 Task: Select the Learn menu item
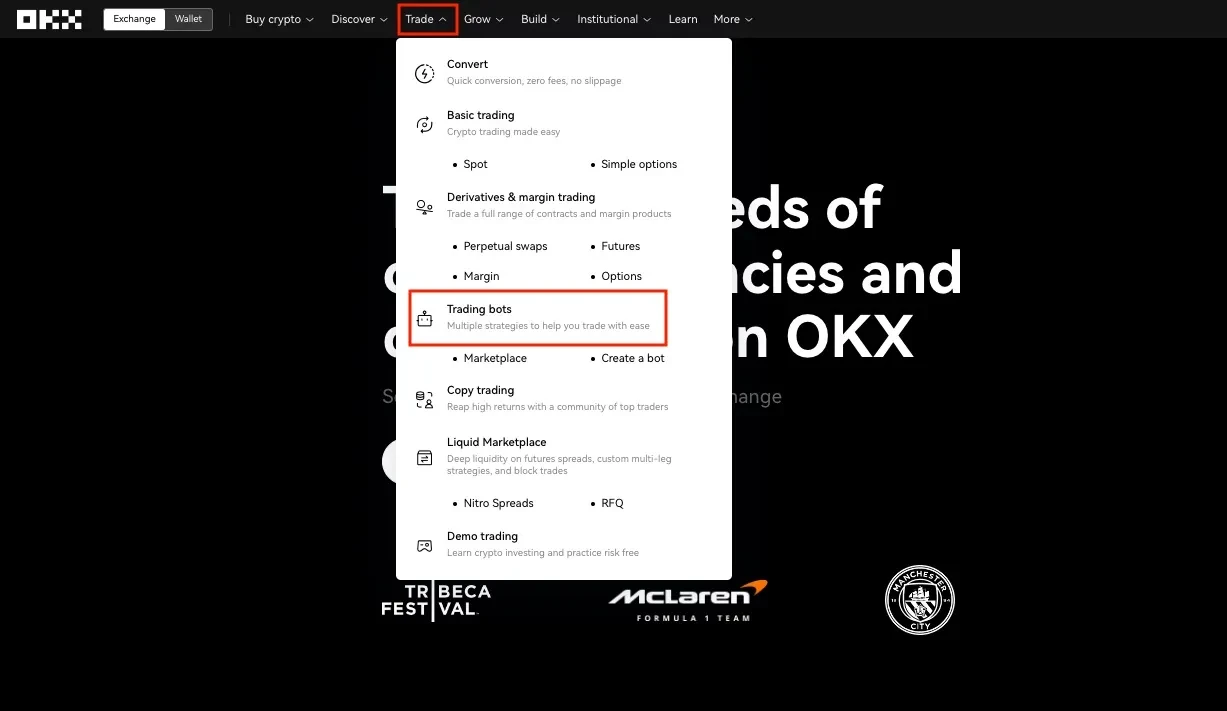click(682, 19)
